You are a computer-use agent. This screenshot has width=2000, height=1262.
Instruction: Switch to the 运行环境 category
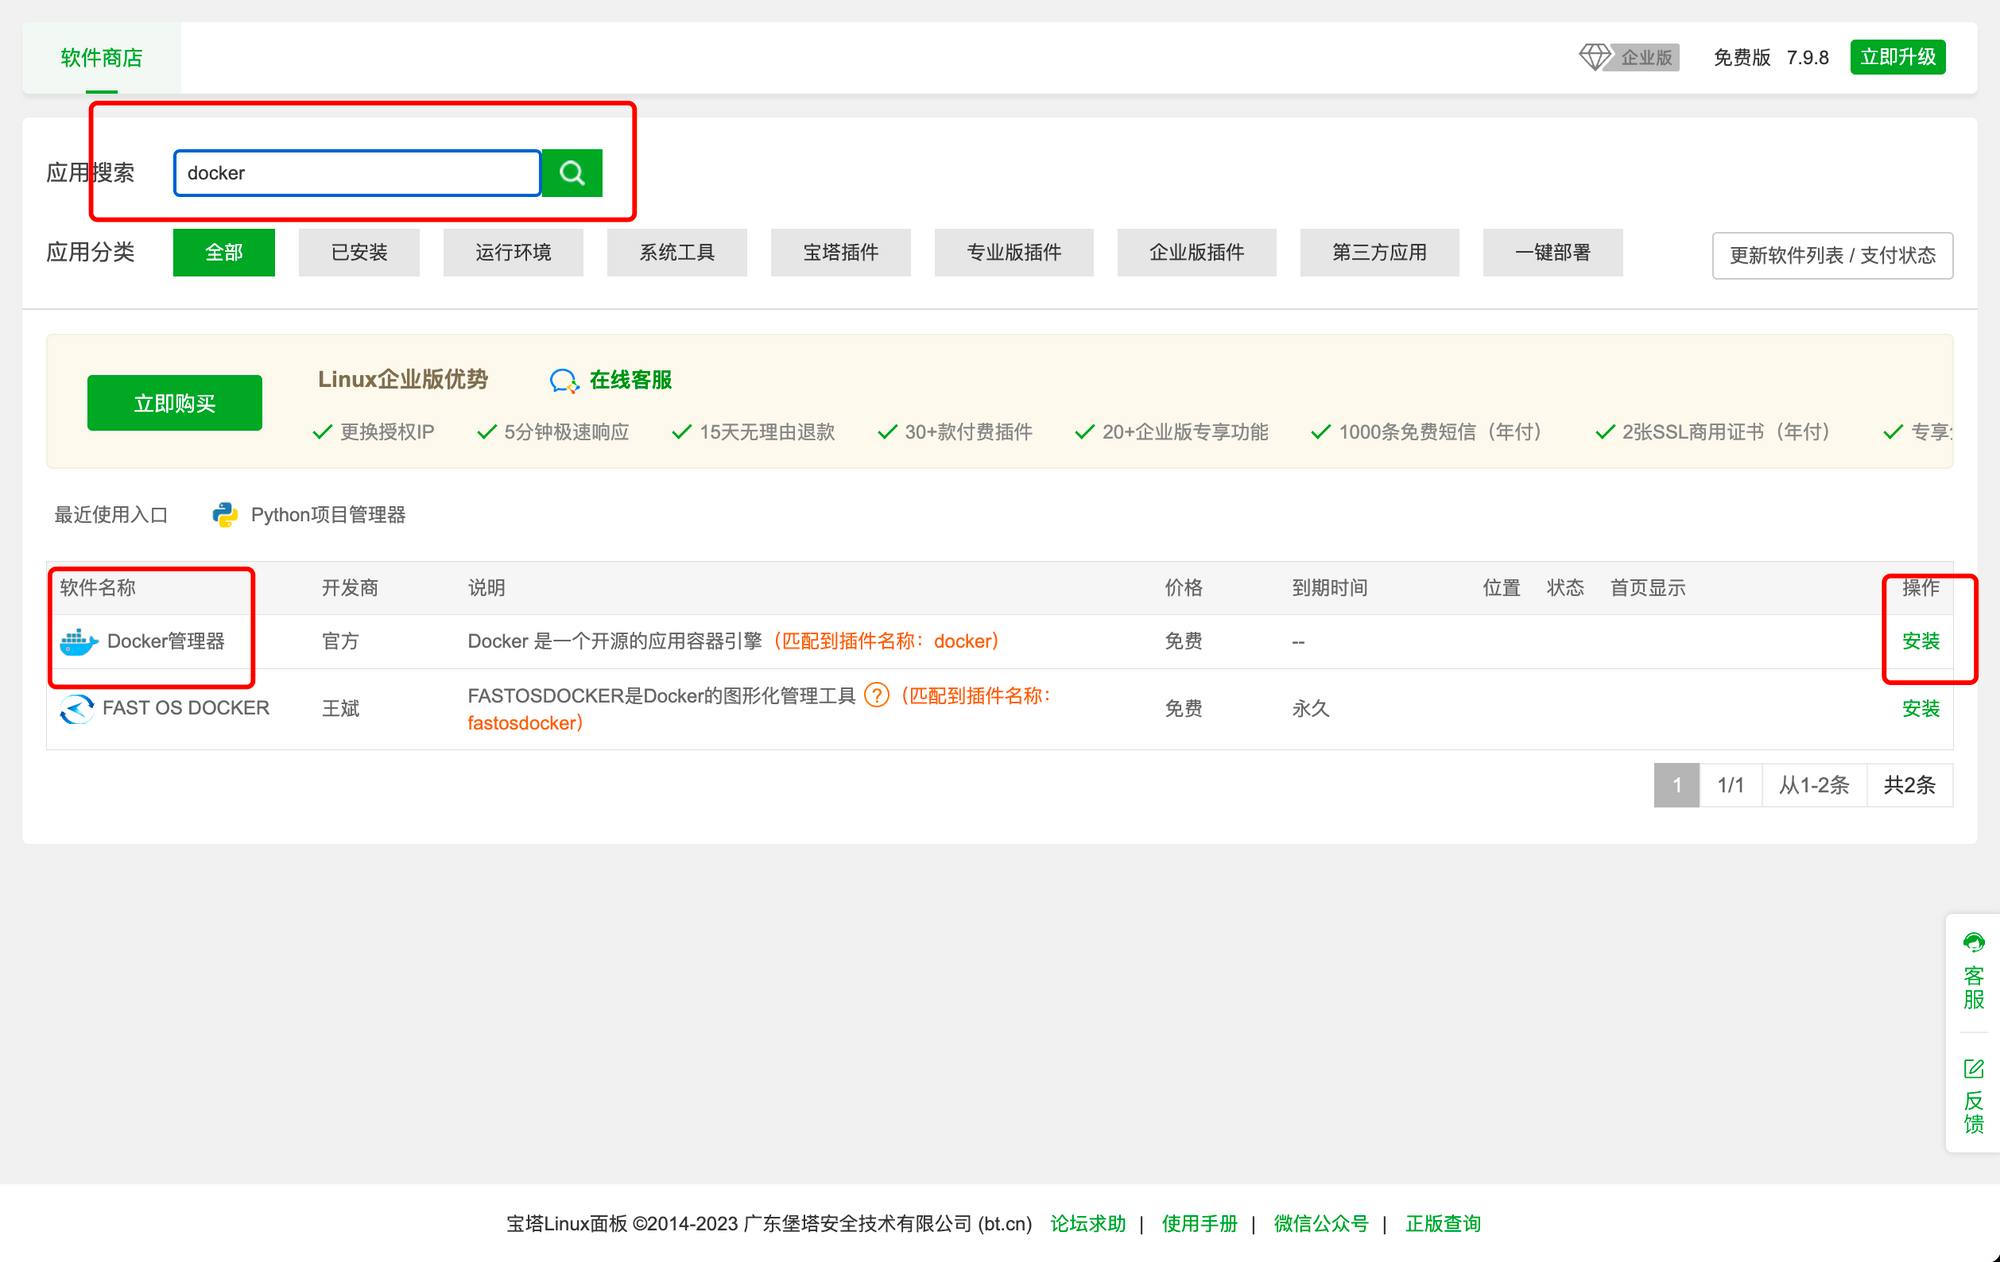coord(513,252)
